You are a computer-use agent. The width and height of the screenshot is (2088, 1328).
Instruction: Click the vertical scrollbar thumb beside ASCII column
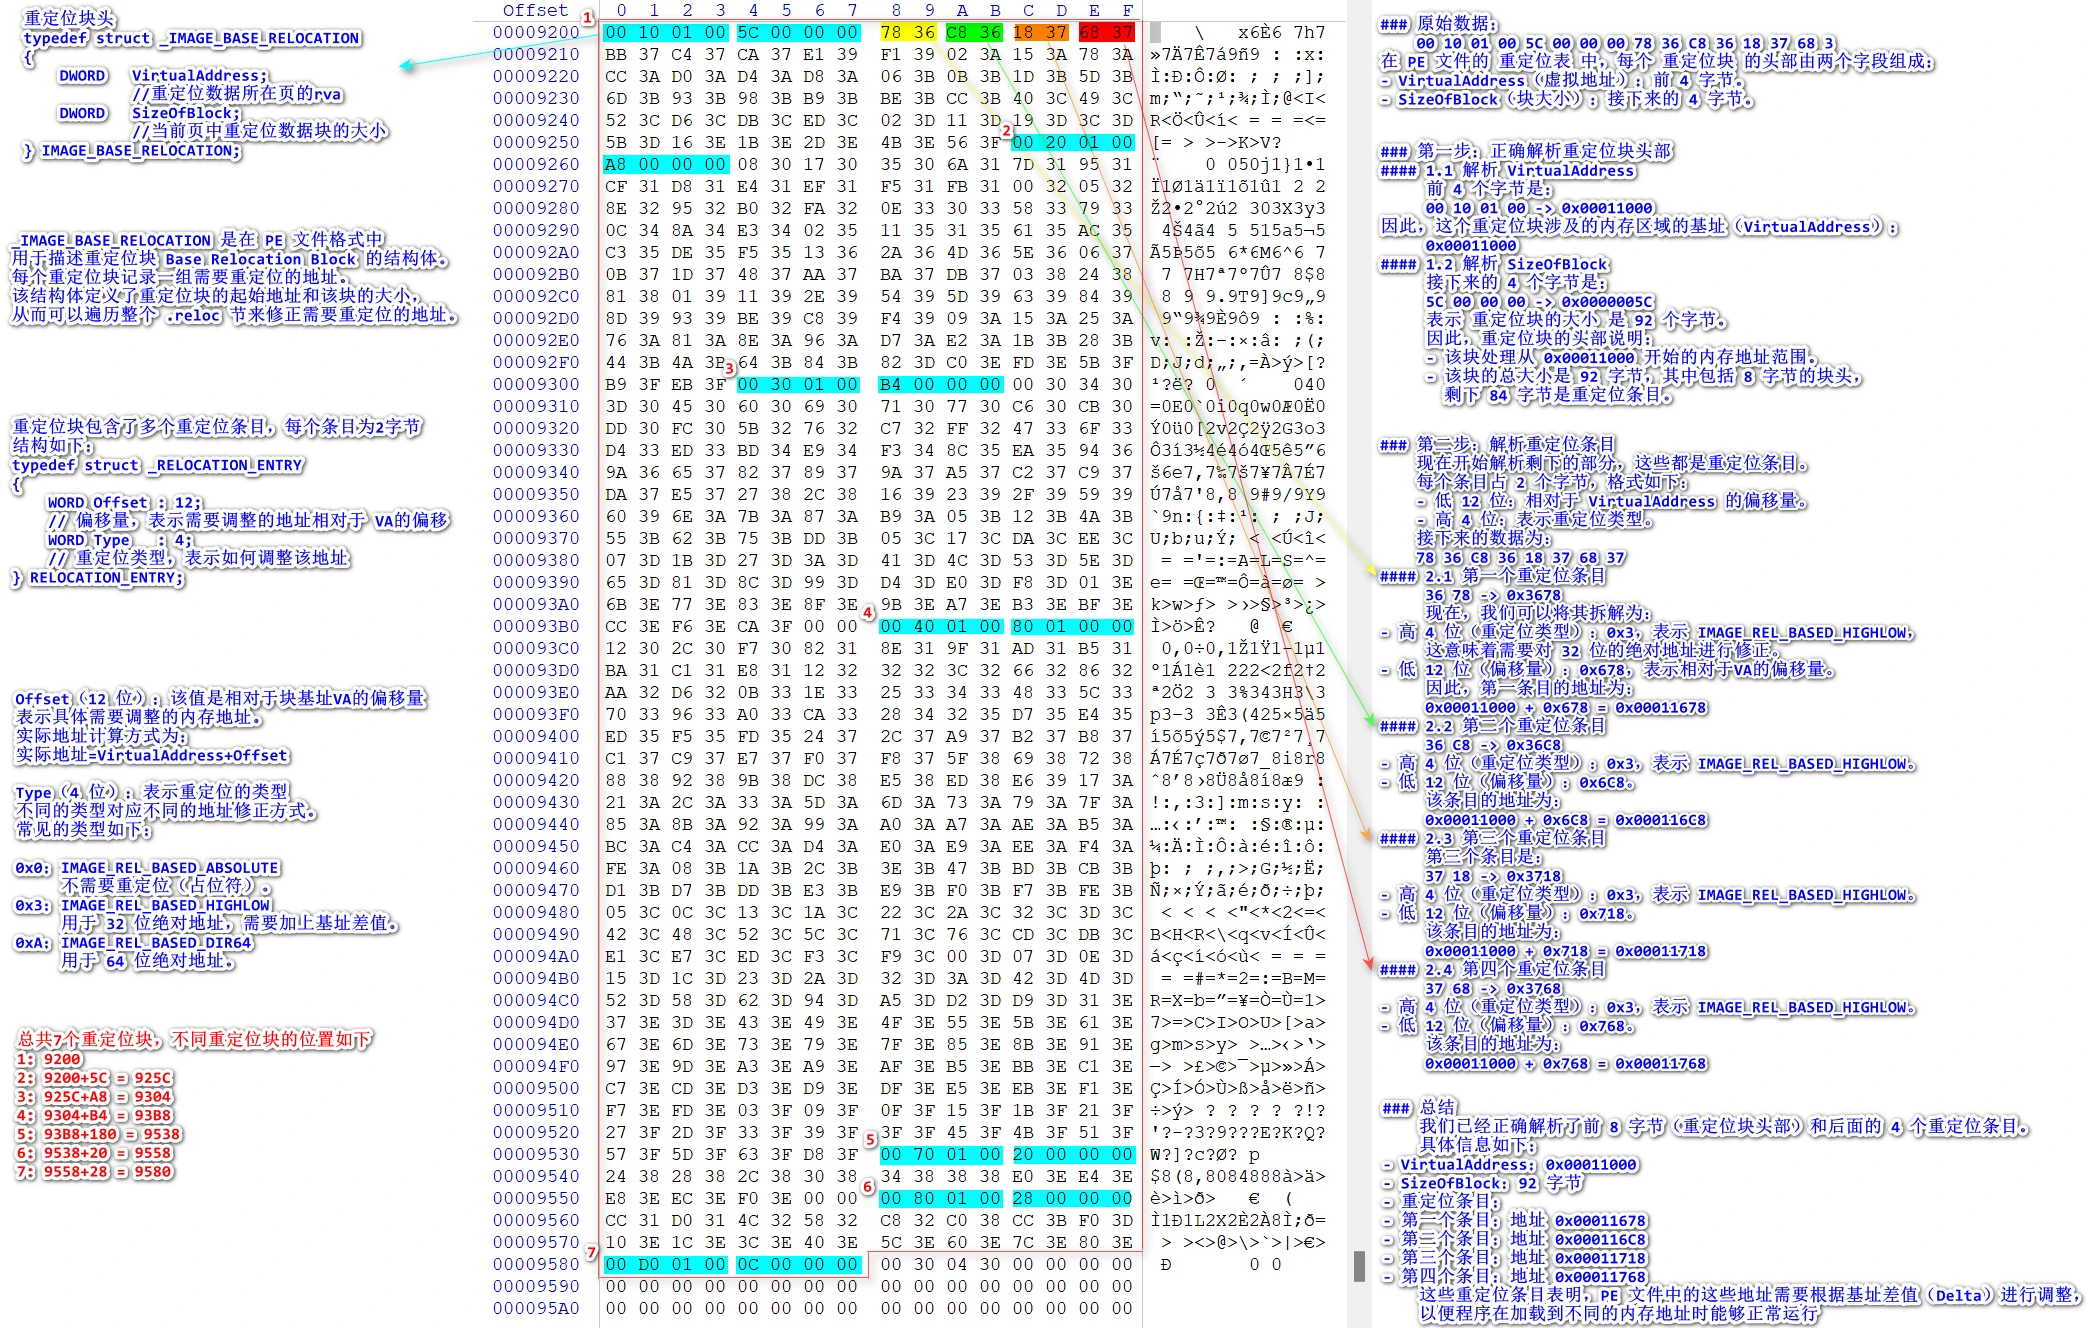[x=1359, y=1265]
